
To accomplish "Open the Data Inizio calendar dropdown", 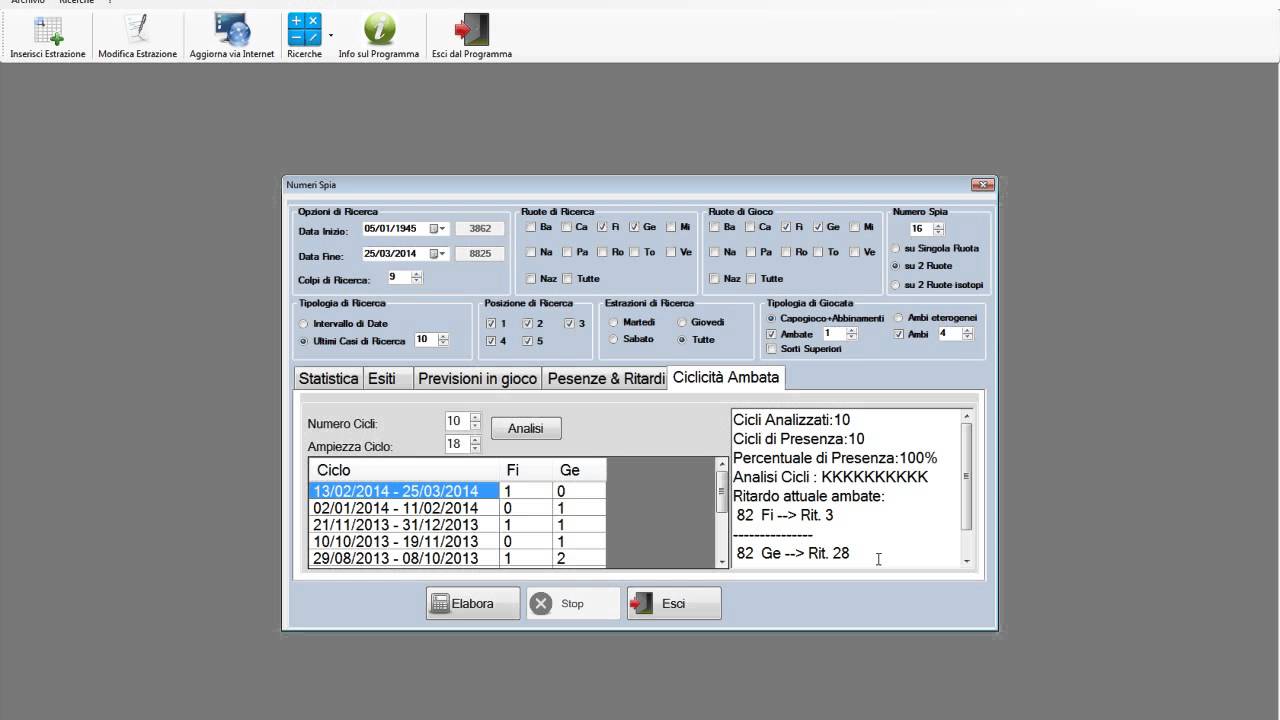I will [438, 228].
